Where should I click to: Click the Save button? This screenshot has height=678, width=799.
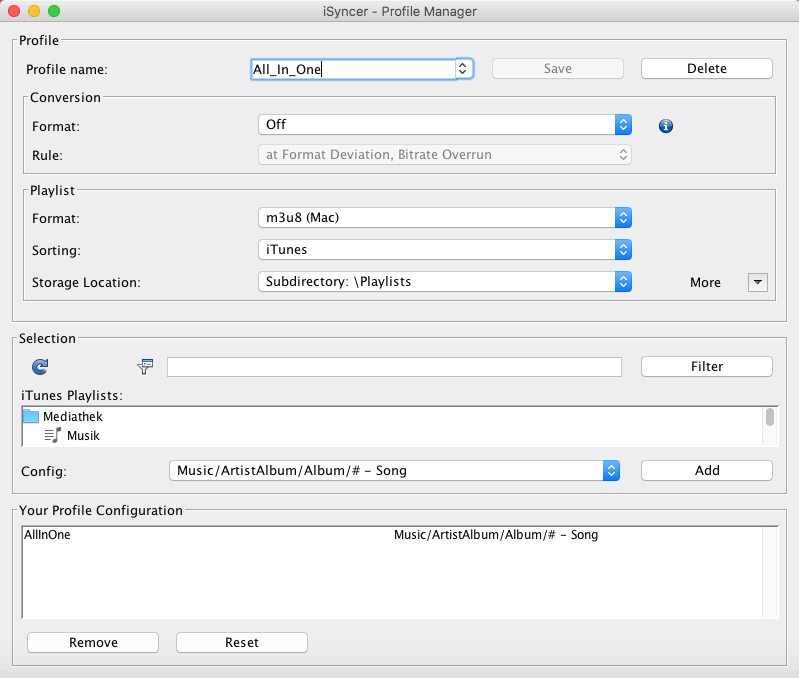pos(557,69)
